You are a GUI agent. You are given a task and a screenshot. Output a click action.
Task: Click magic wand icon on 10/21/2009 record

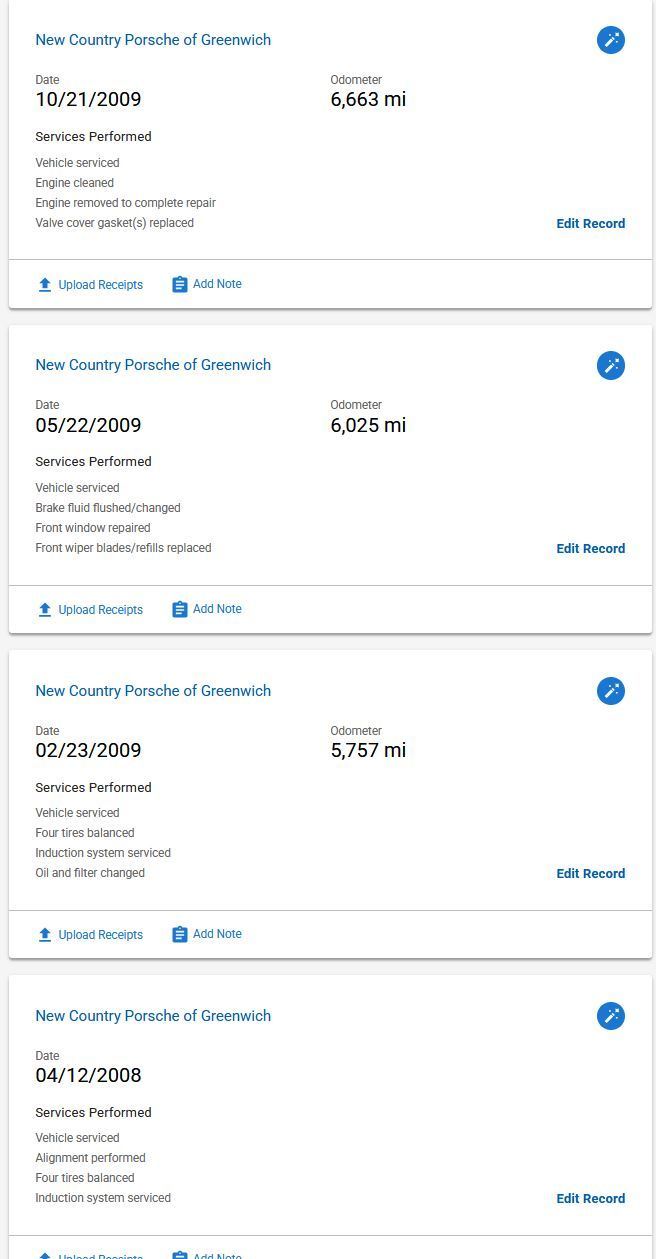click(611, 40)
